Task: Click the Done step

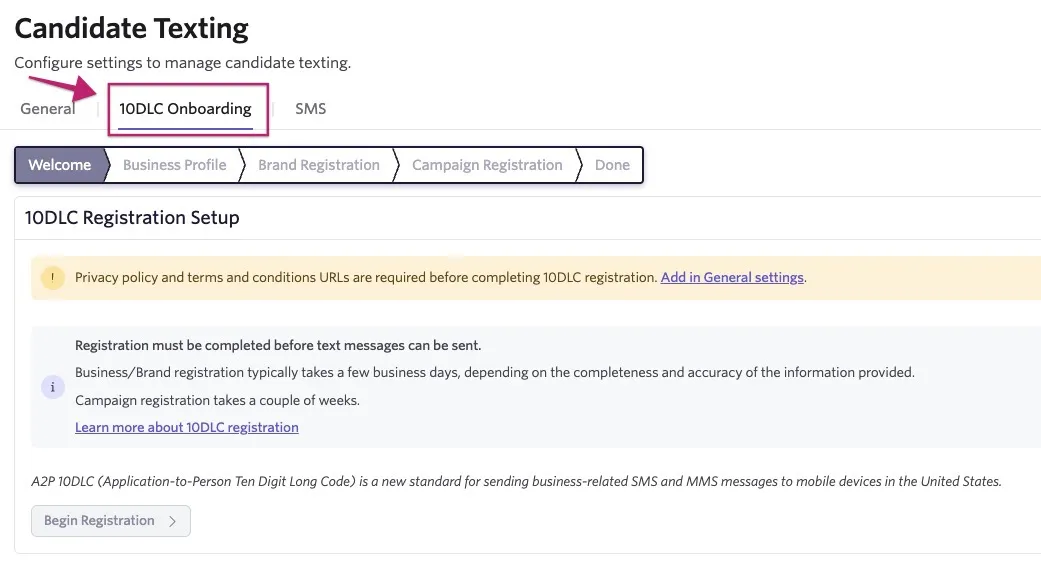Action: pos(612,165)
